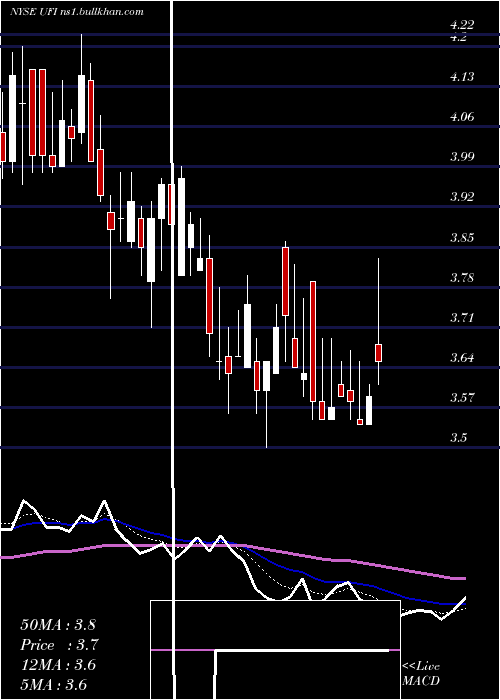This screenshot has height=700, width=500.
Task: Click the 3.85 price axis label
Action: click(462, 237)
